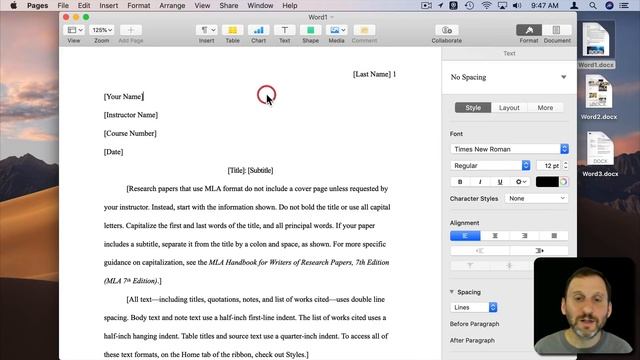Screen dimensions: 640x360
Task: Open the Lines spacing dropdown
Action: [474, 307]
